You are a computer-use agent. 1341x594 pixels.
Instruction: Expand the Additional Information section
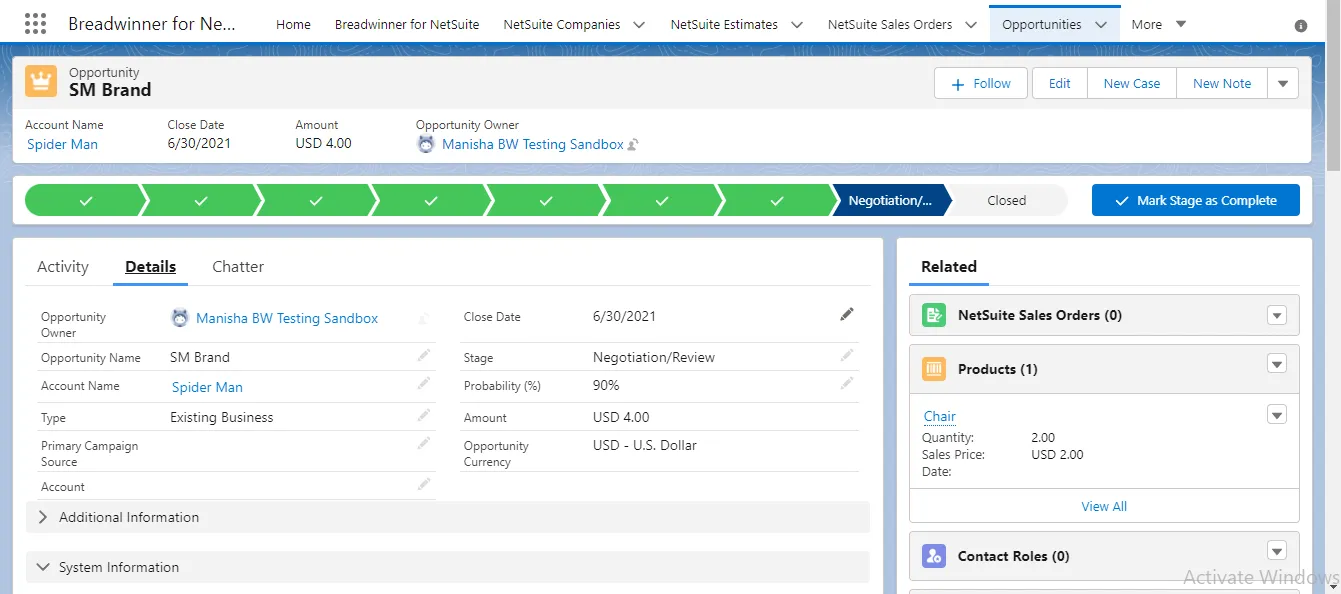pos(448,517)
